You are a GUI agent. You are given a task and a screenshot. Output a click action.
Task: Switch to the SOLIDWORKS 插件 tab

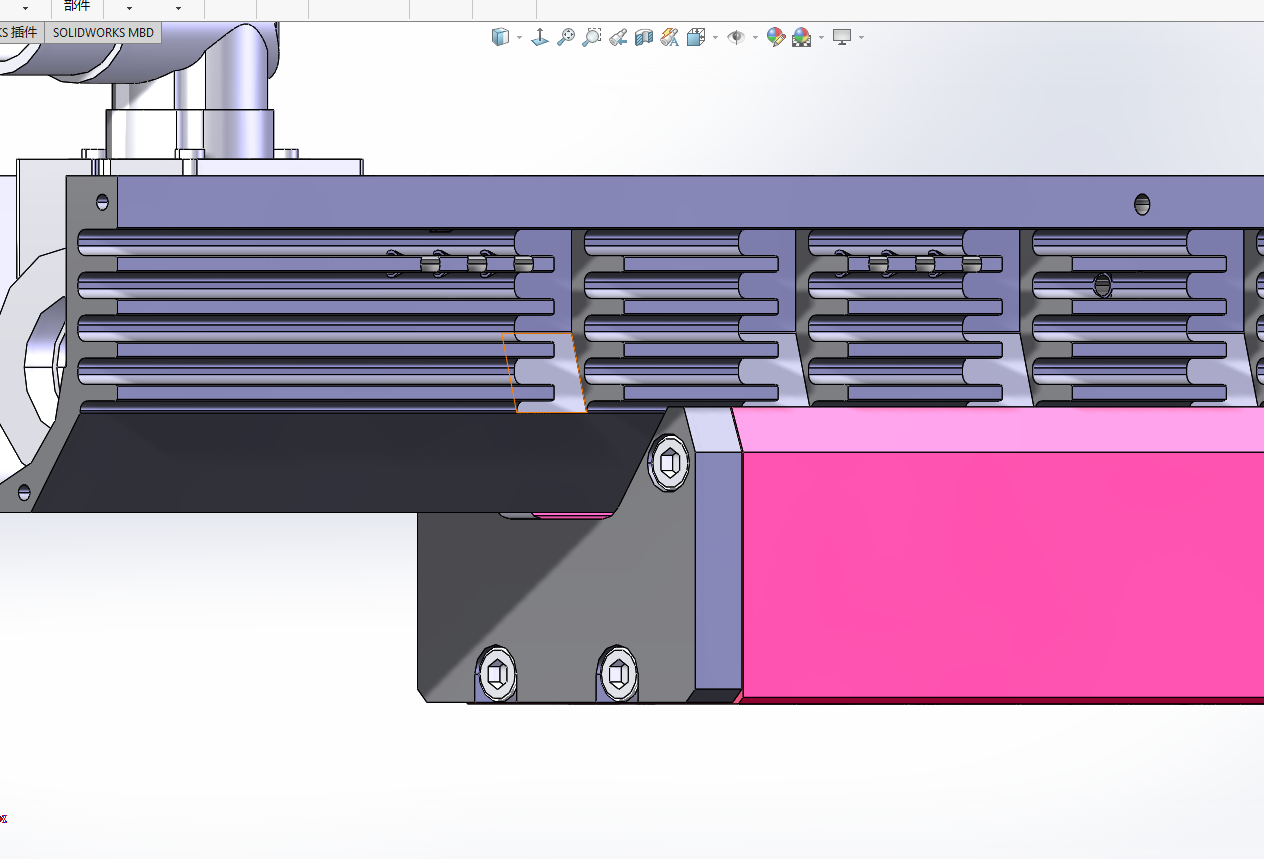pos(20,32)
